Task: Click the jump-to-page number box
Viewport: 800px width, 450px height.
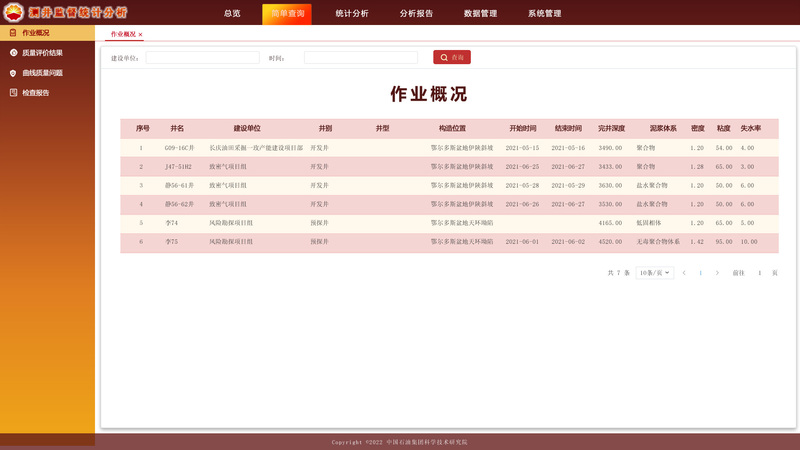Action: 759,273
